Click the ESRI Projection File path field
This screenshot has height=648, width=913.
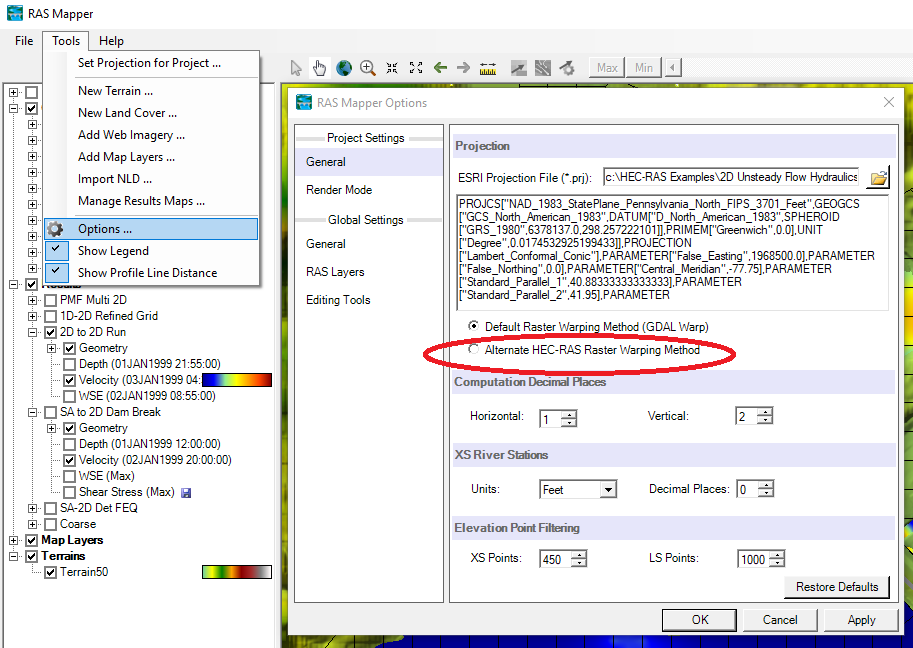(x=731, y=177)
